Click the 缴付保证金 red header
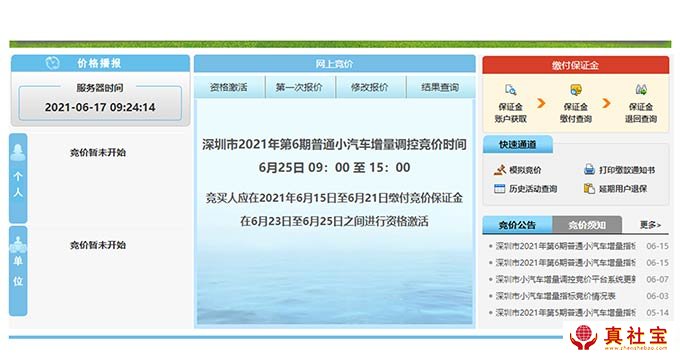Image resolution: width=680 pixels, height=360 pixels. point(575,65)
